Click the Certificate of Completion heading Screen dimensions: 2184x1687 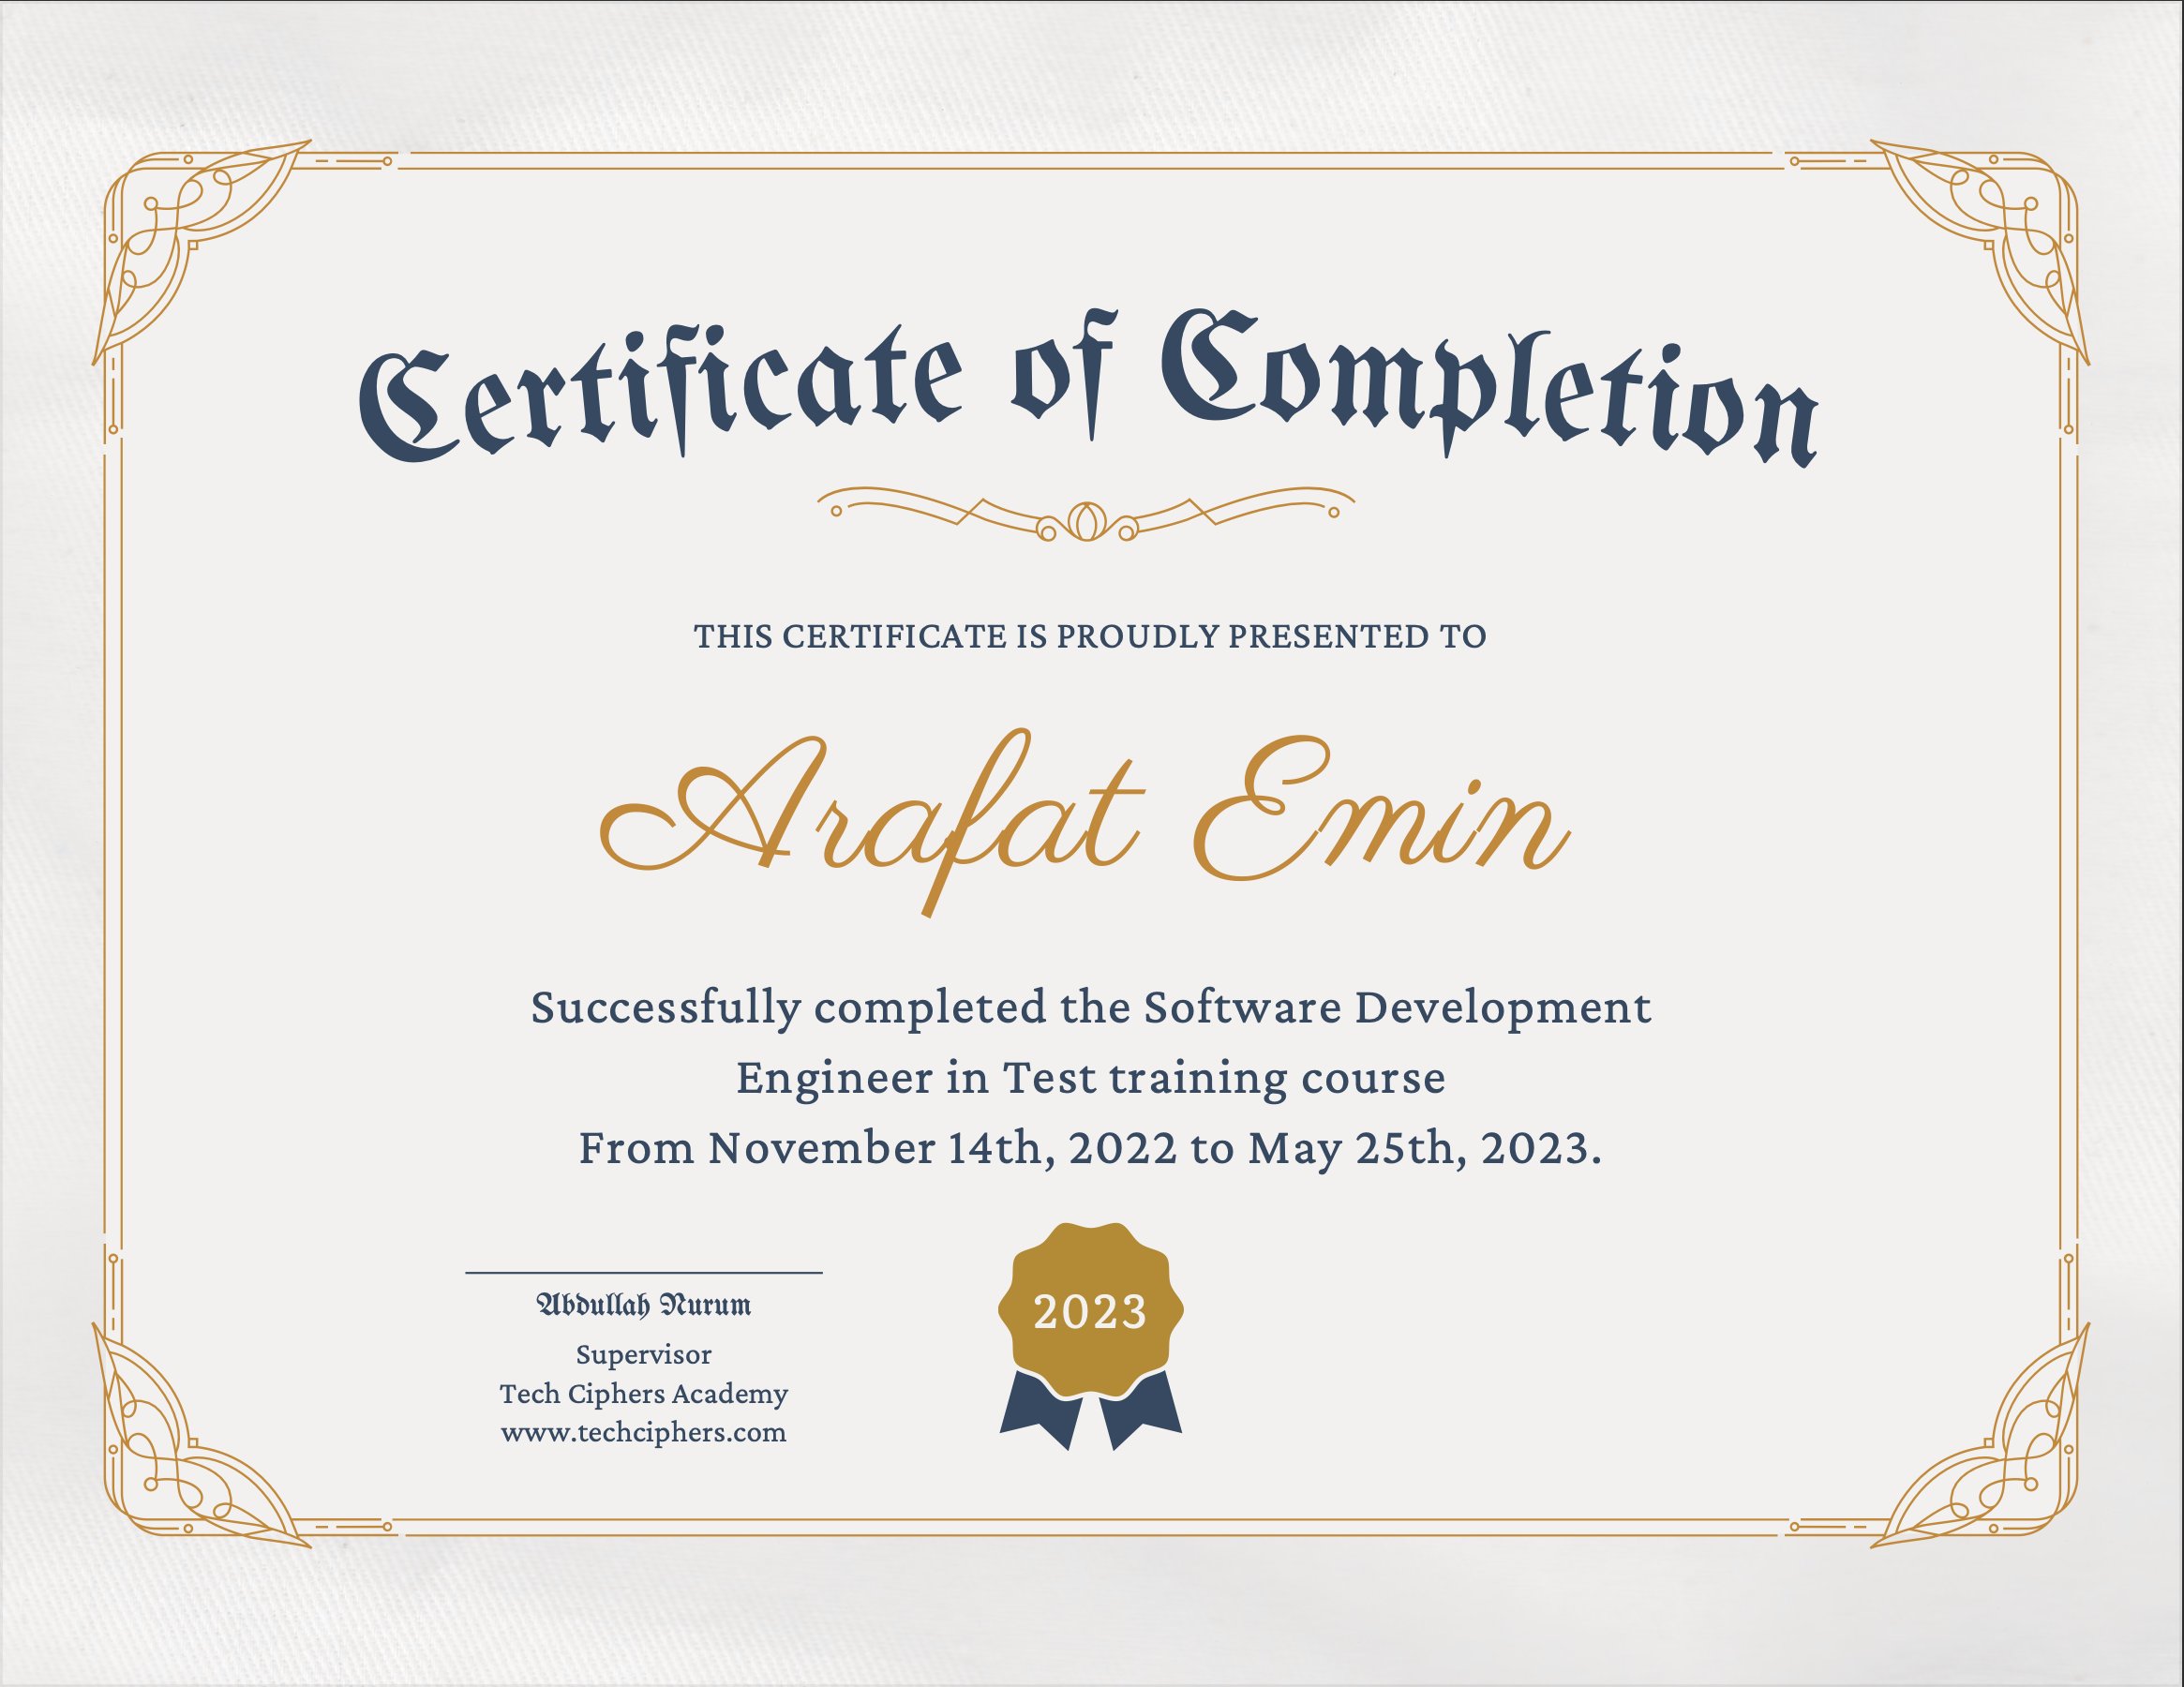[1088, 392]
